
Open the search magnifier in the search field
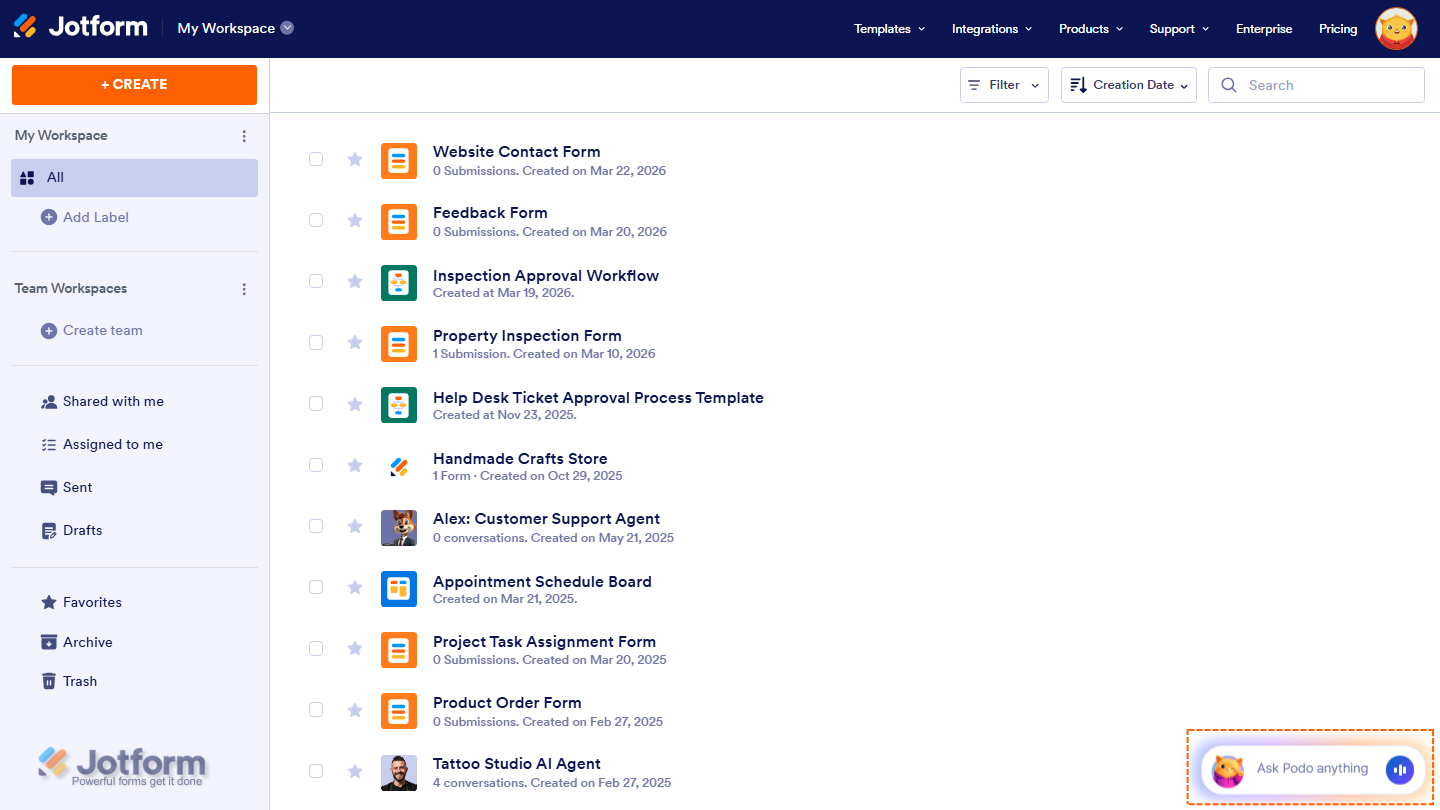point(1229,85)
